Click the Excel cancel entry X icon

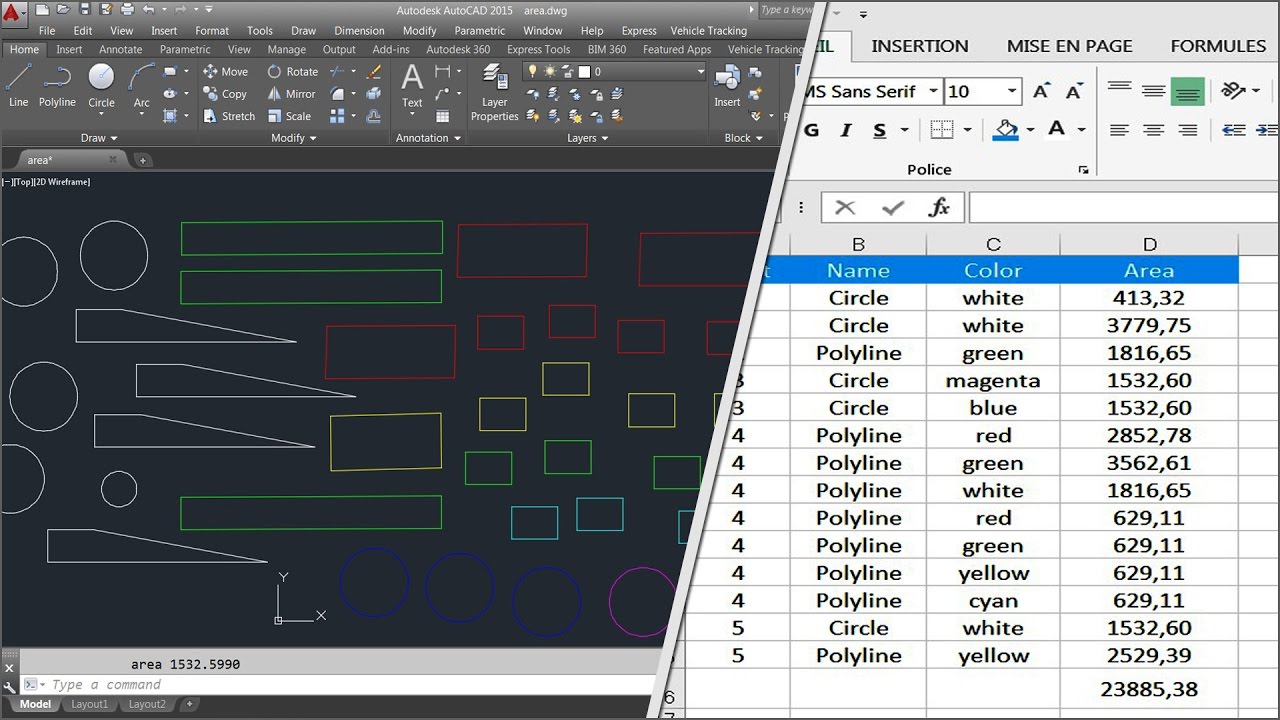[x=845, y=207]
